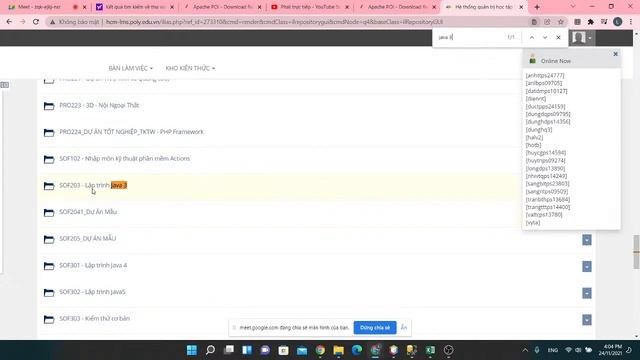640x360 pixels.
Task: Open File Explorer from taskbar
Action: (x=338, y=350)
